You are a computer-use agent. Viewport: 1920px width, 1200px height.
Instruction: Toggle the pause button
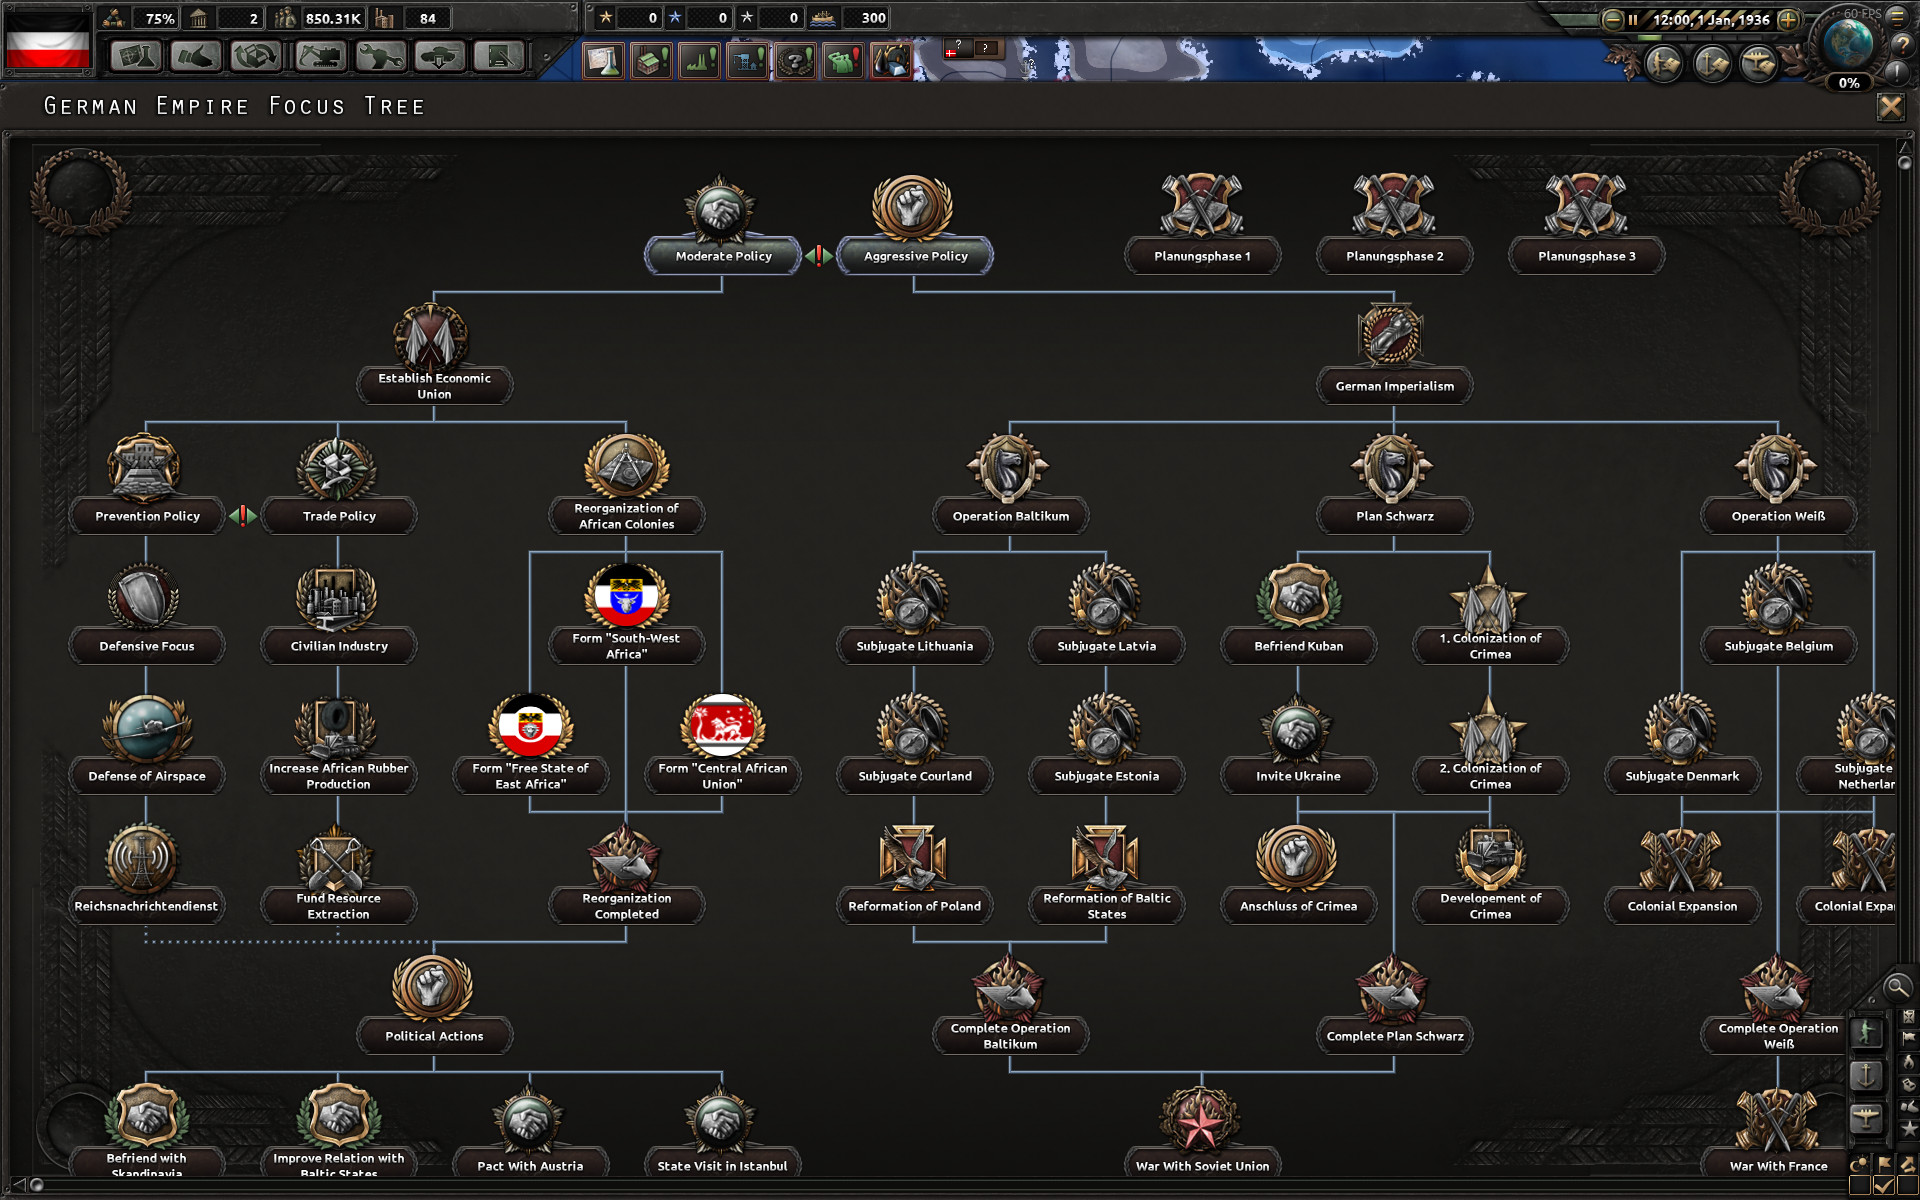[x=1633, y=19]
